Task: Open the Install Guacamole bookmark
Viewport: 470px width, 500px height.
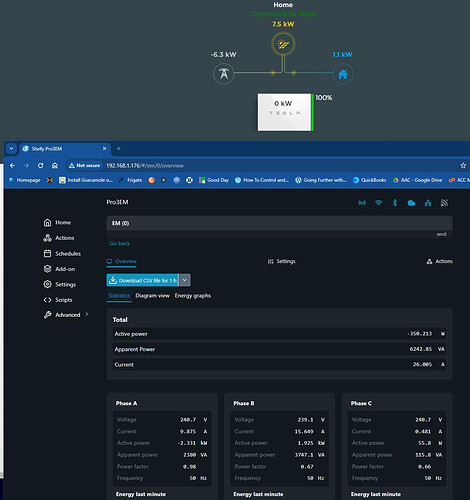Action: click(86, 180)
